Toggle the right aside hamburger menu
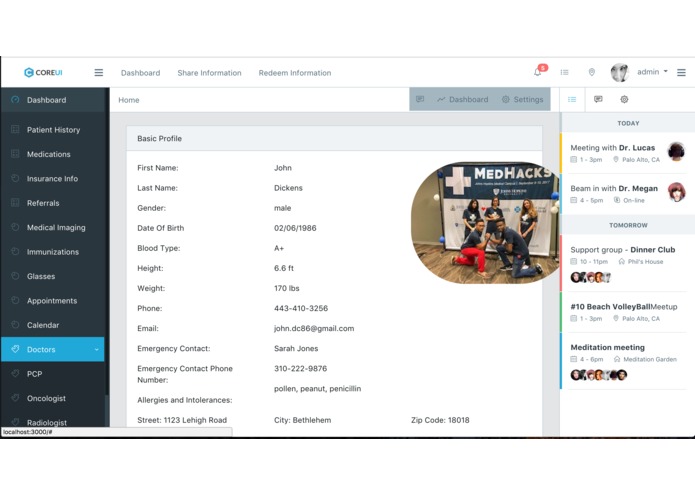Viewport: 695px width, 494px height. point(681,72)
